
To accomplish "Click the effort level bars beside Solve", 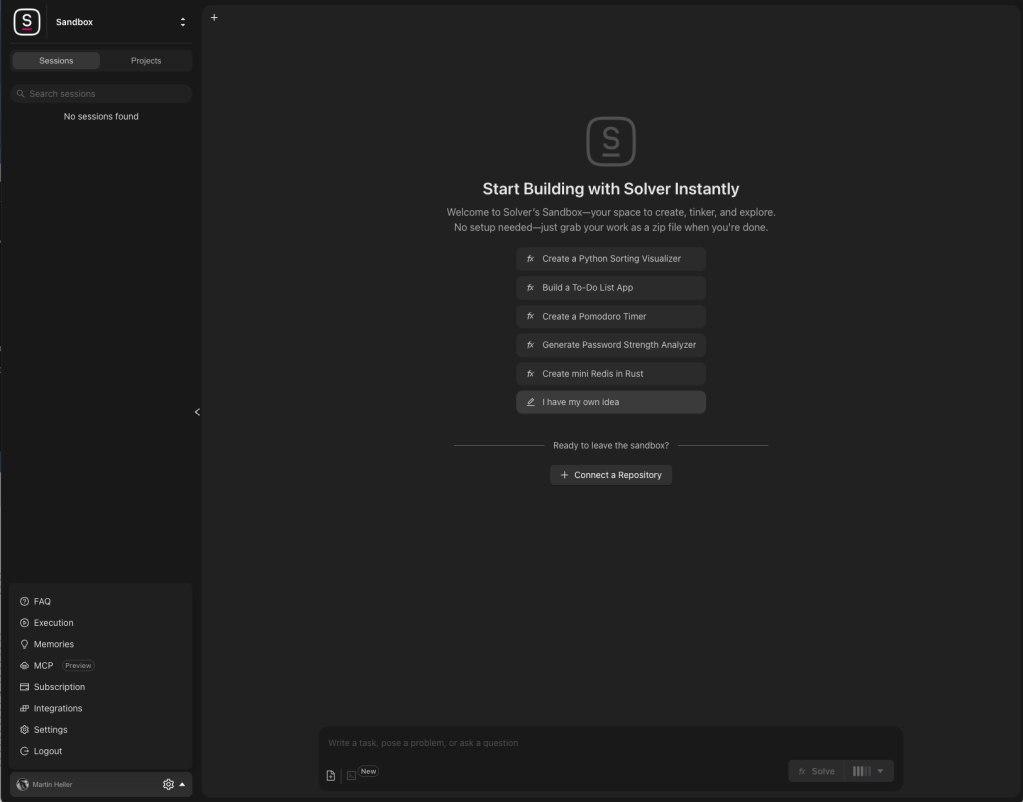I will [x=861, y=771].
